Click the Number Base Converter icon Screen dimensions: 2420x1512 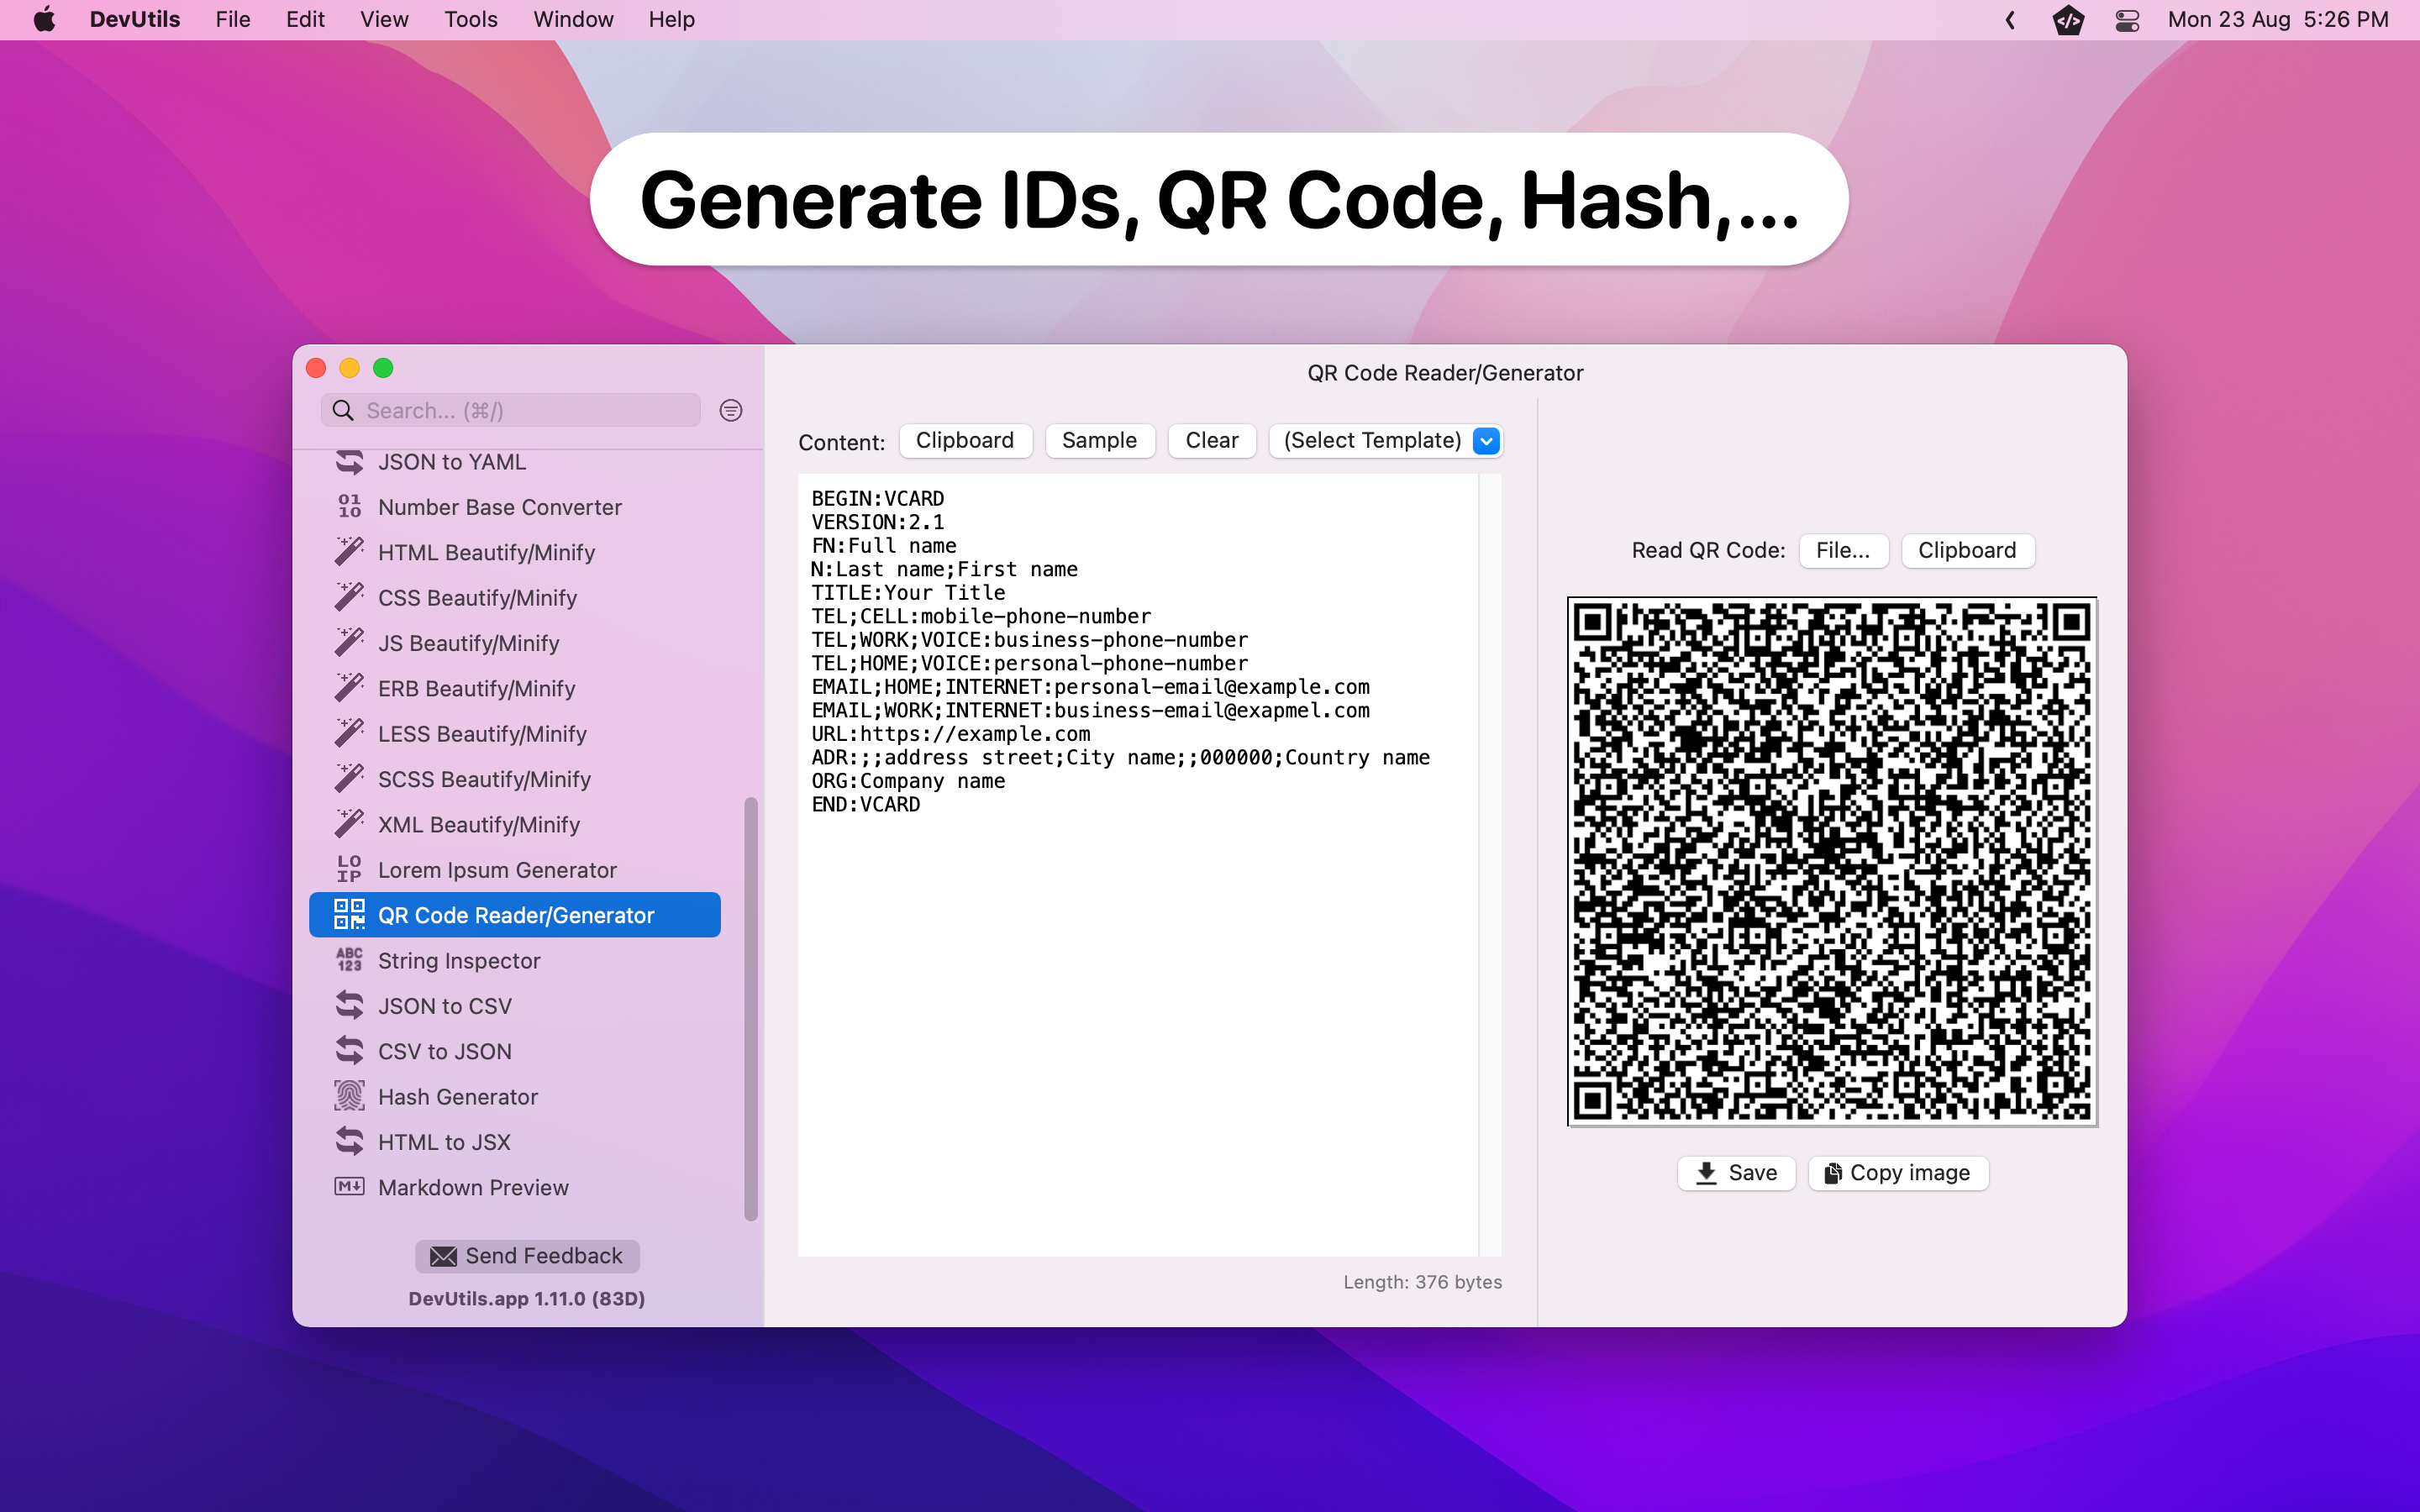(x=349, y=506)
